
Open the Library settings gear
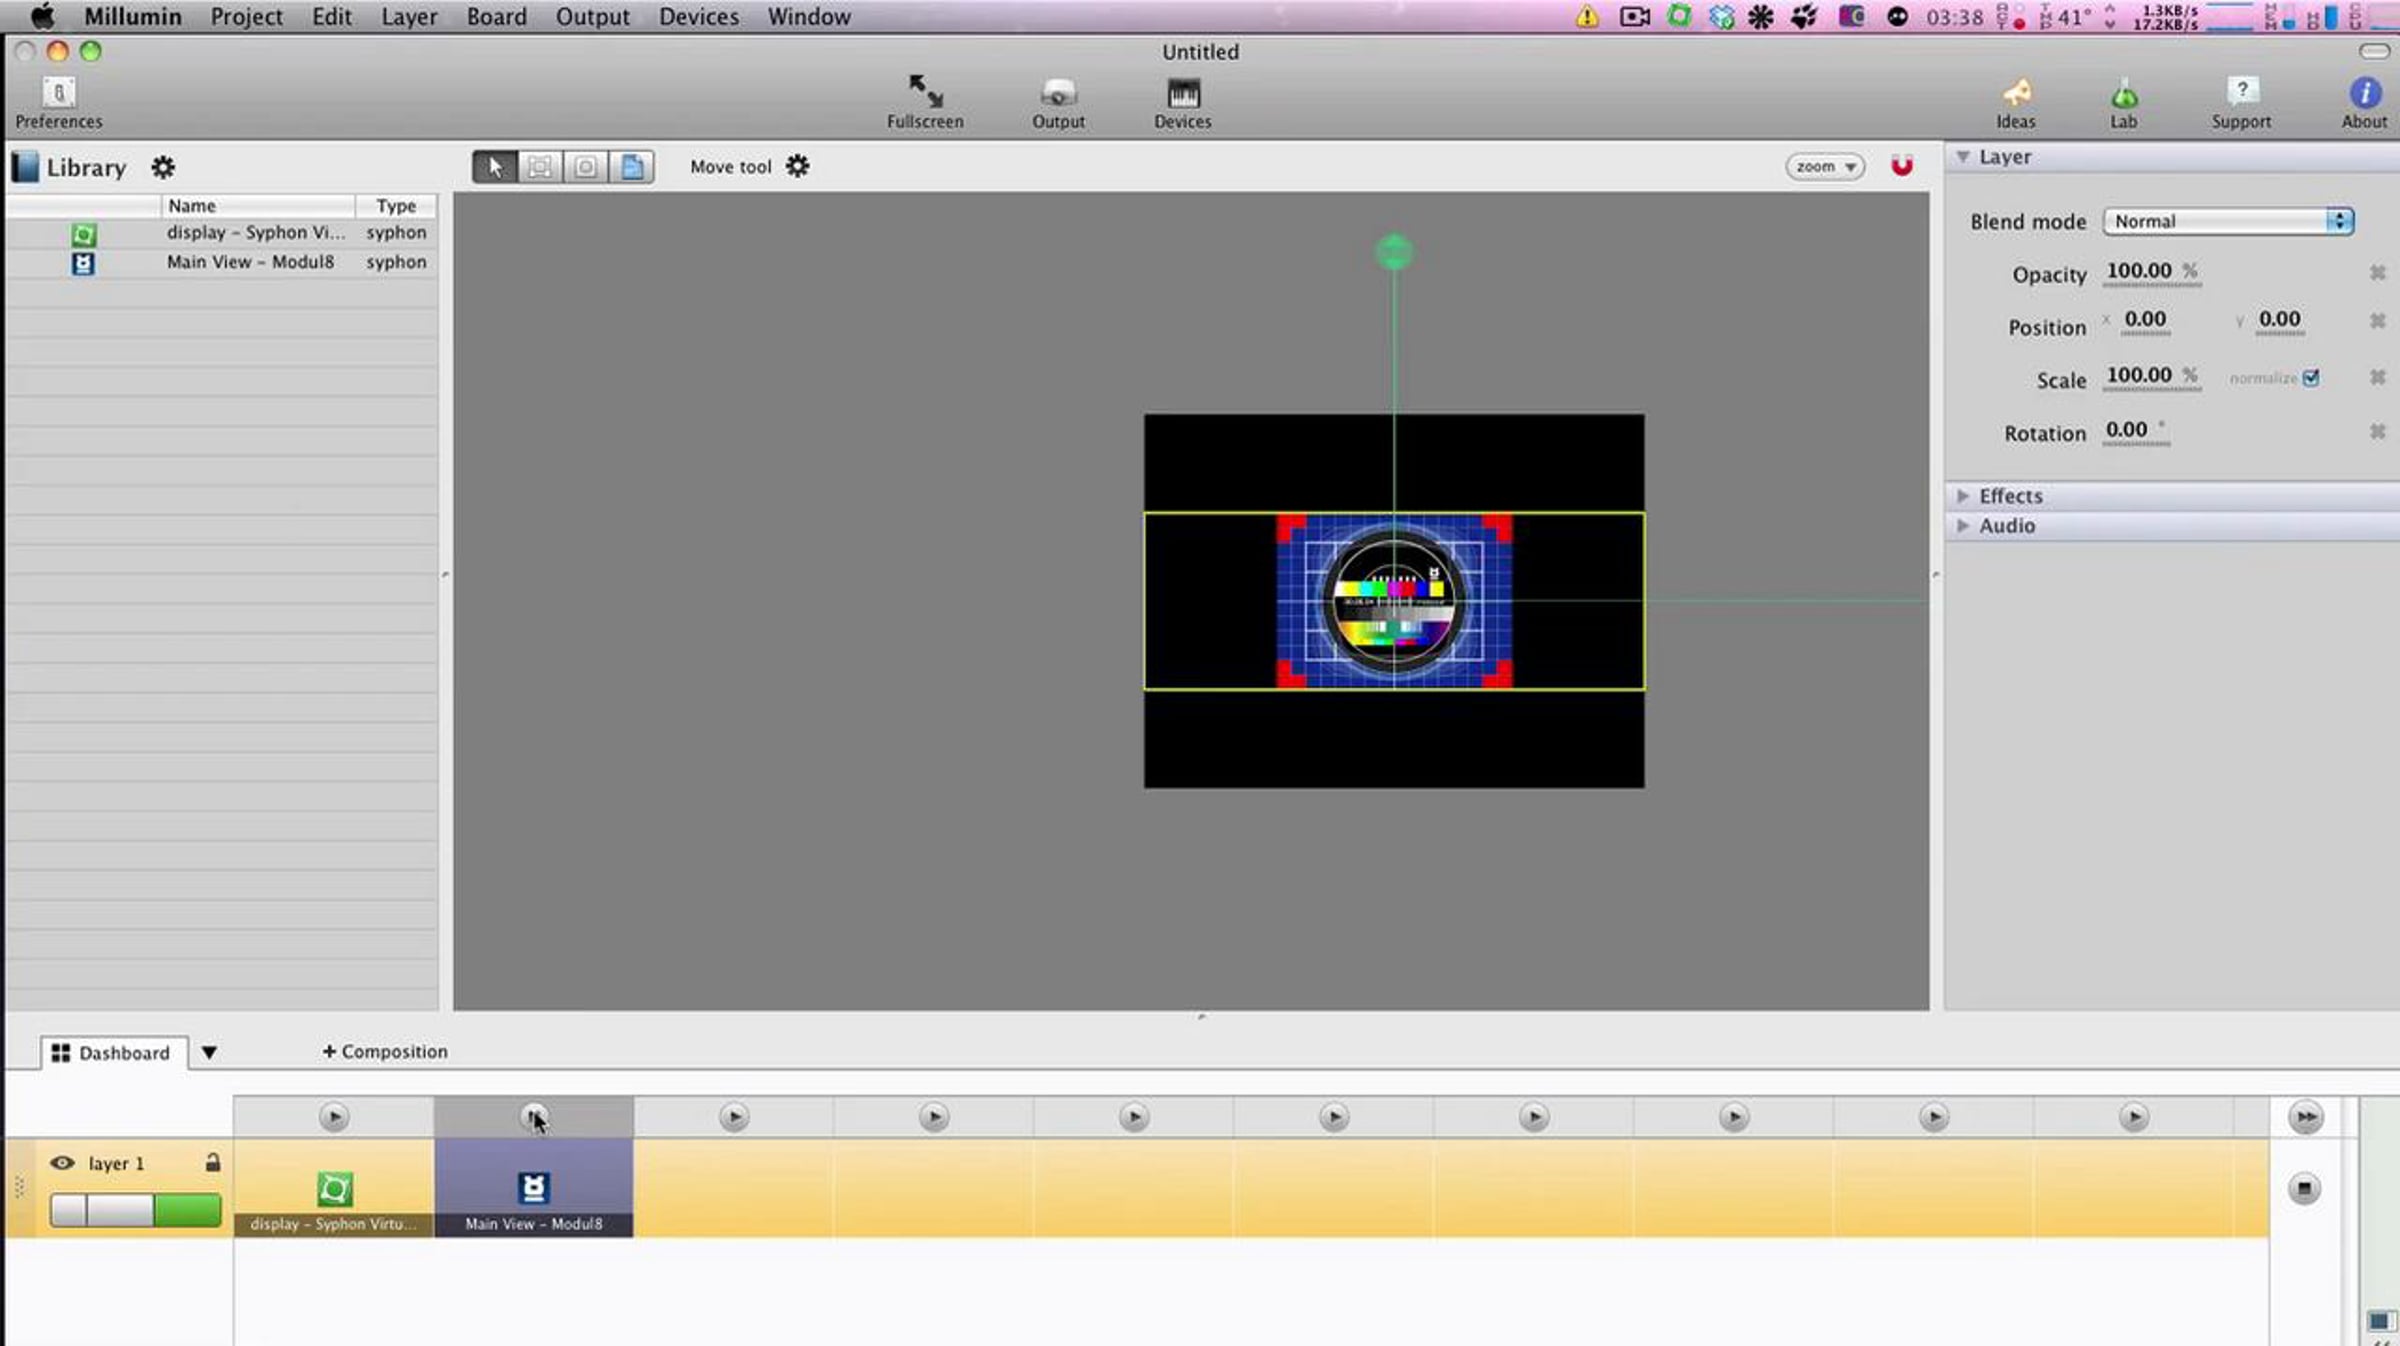click(x=163, y=167)
